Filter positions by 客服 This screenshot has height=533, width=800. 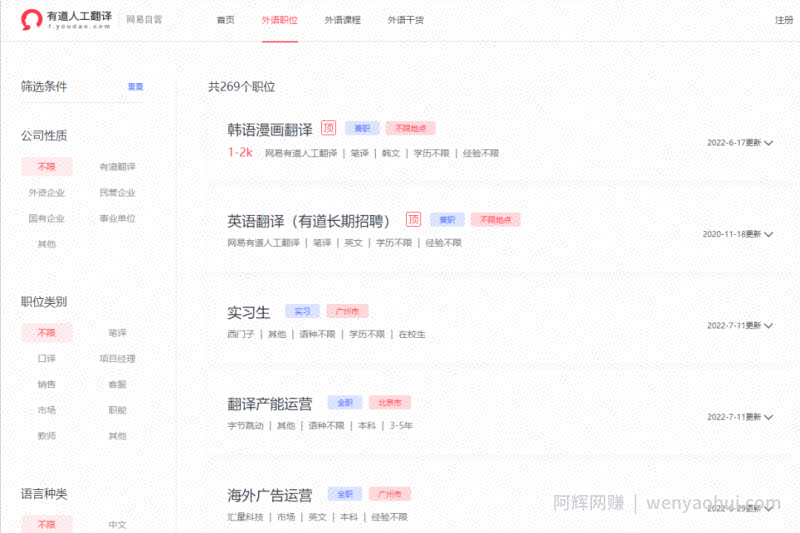[117, 384]
